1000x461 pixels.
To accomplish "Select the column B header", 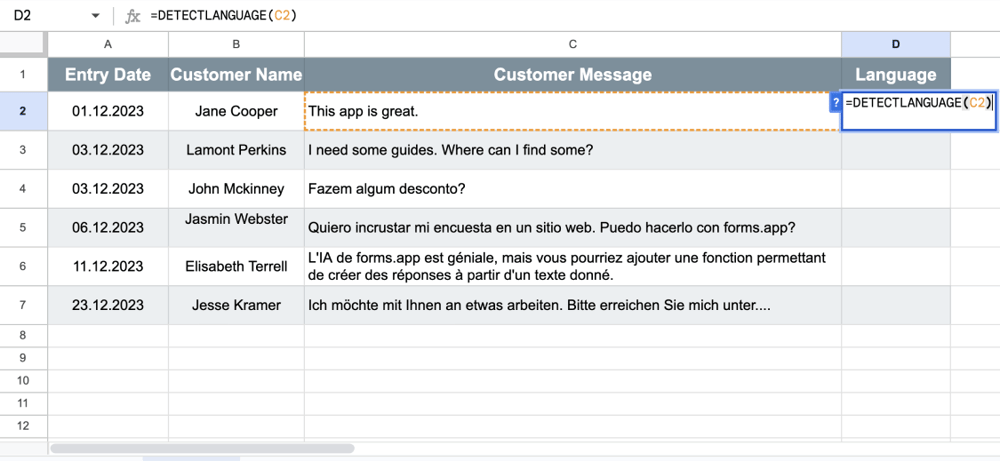I will [x=236, y=44].
